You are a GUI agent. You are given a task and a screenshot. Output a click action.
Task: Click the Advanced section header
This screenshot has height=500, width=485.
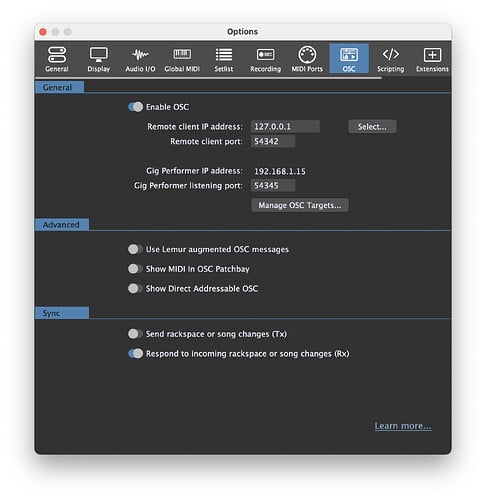pyautogui.click(x=62, y=225)
